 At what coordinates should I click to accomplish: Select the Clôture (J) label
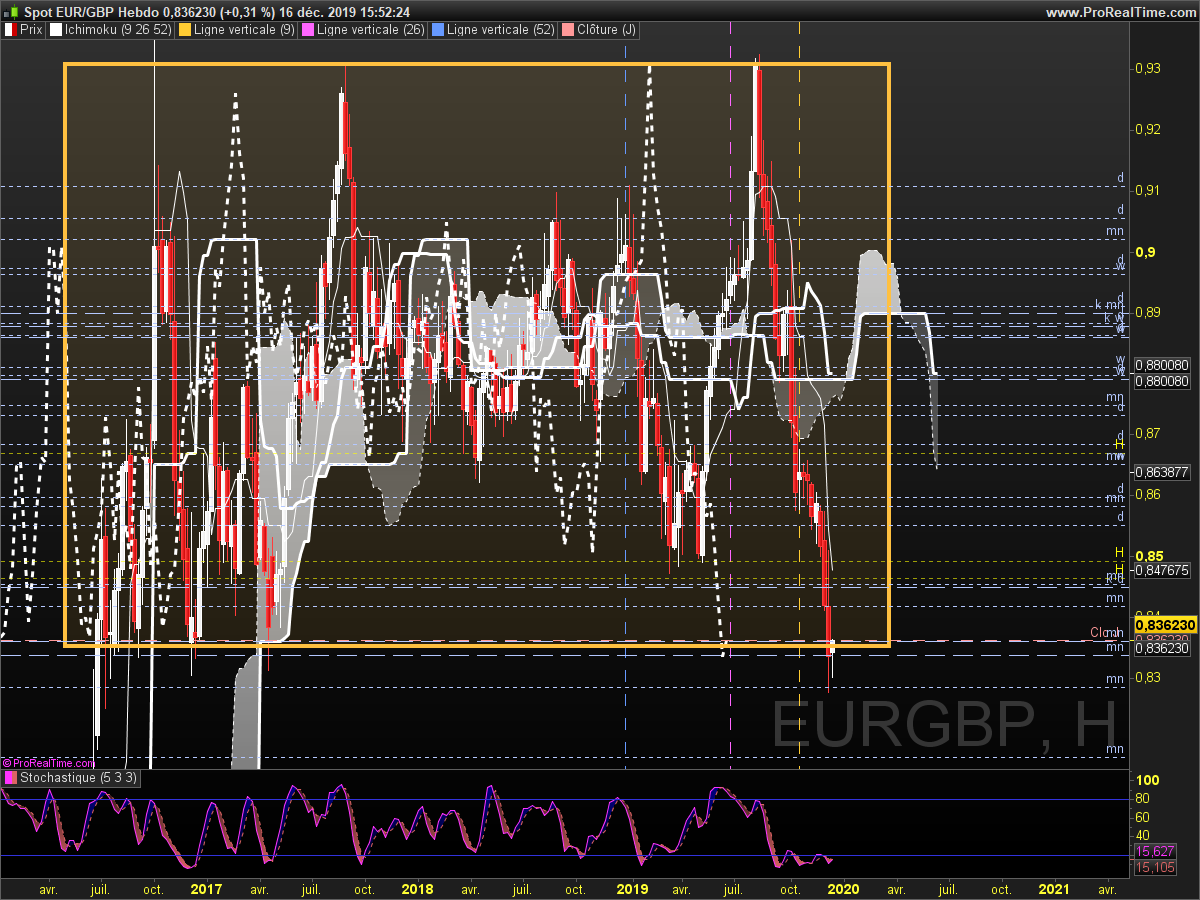(x=604, y=31)
